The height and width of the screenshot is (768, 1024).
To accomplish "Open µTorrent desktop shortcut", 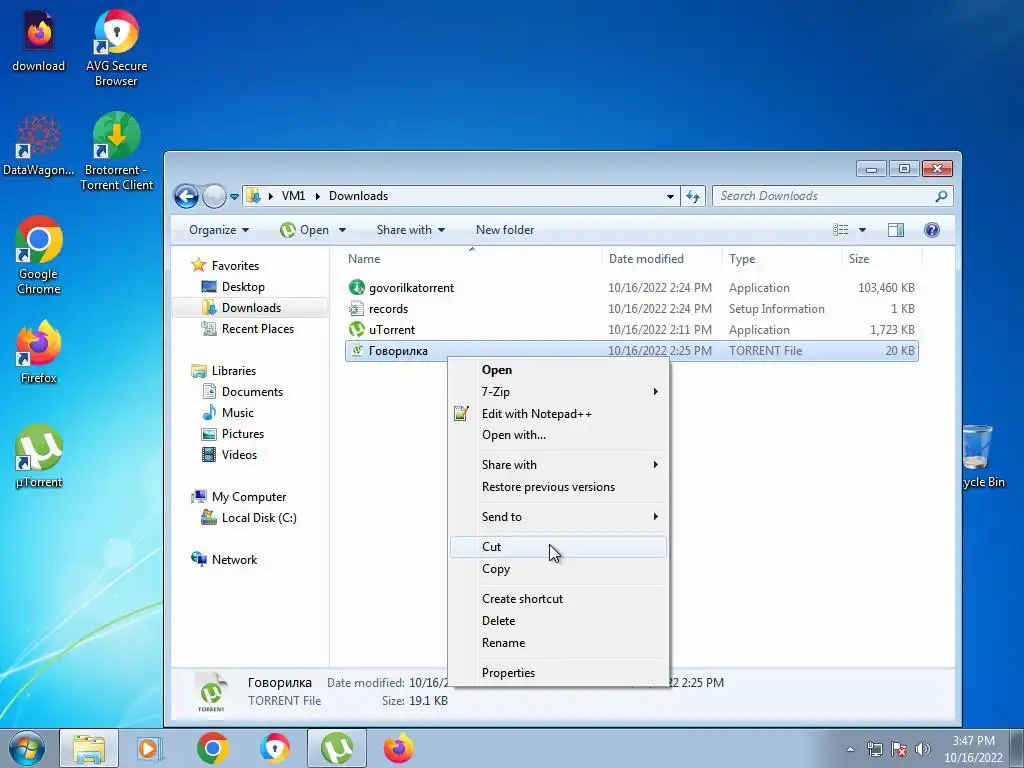I will [39, 456].
